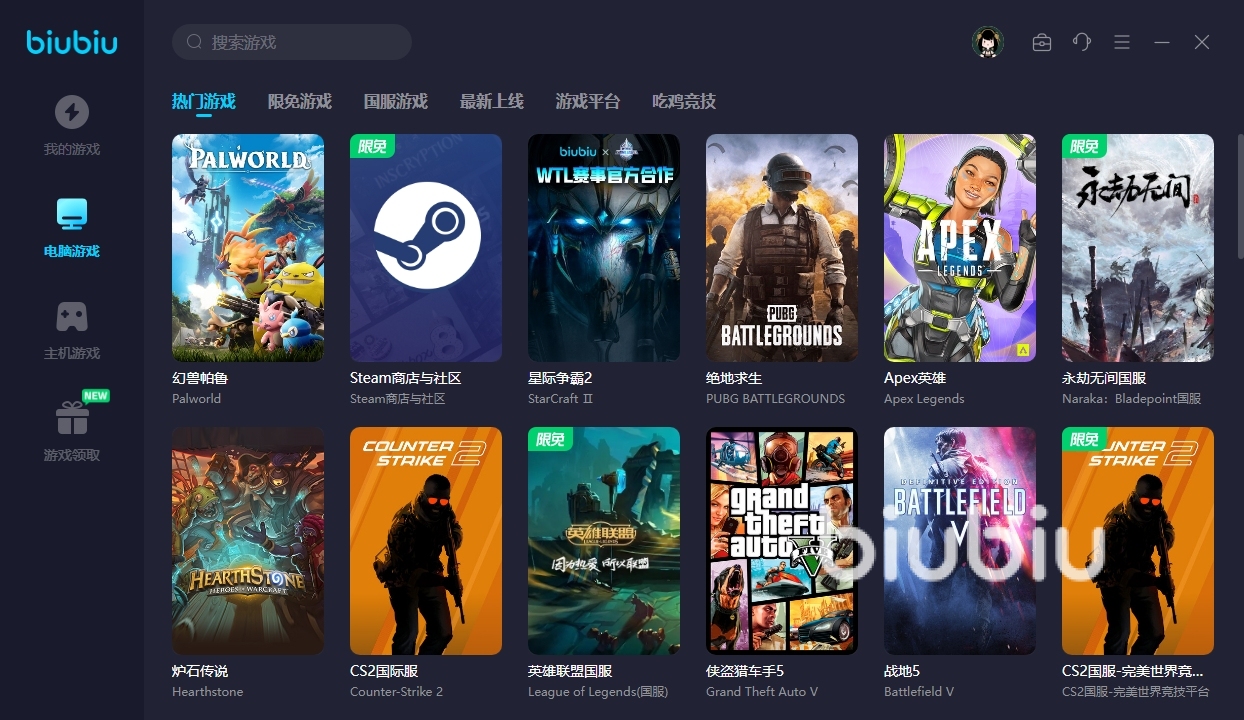Click the 限免 badge on CS2国服
1244x720 pixels.
[x=1084, y=439]
